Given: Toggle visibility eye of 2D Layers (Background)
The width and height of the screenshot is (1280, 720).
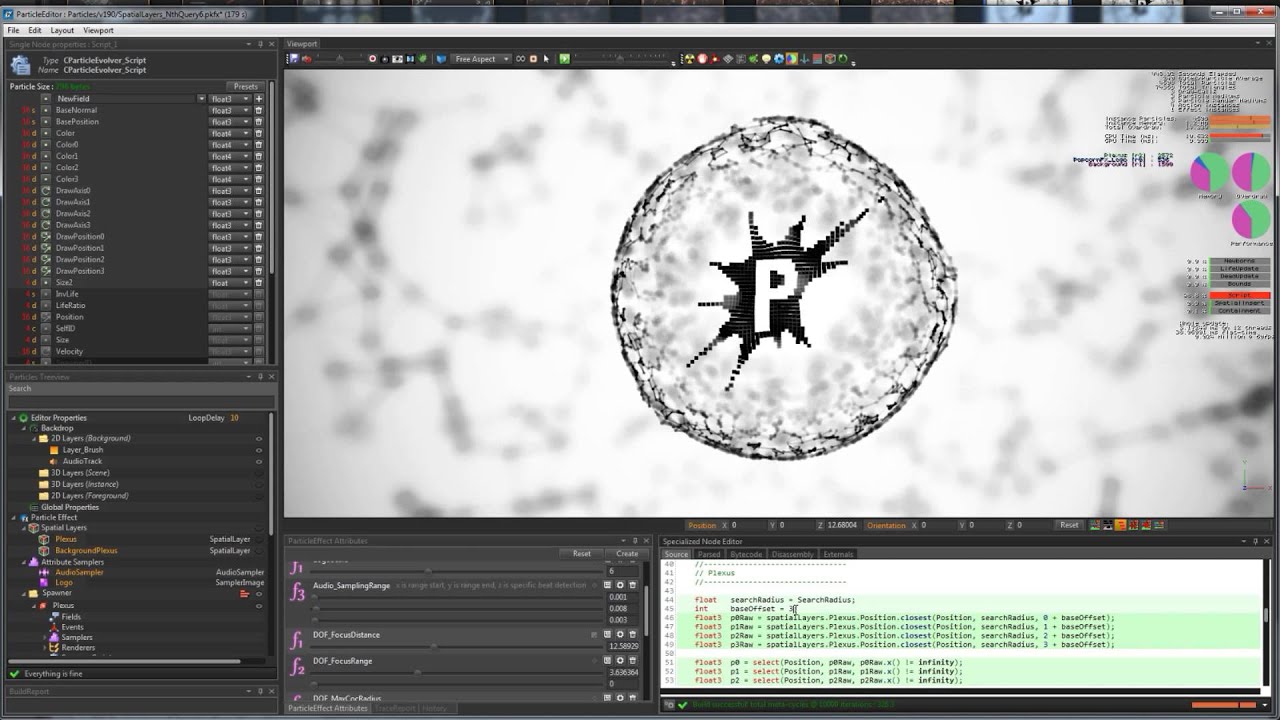Looking at the screenshot, I should click(259, 439).
